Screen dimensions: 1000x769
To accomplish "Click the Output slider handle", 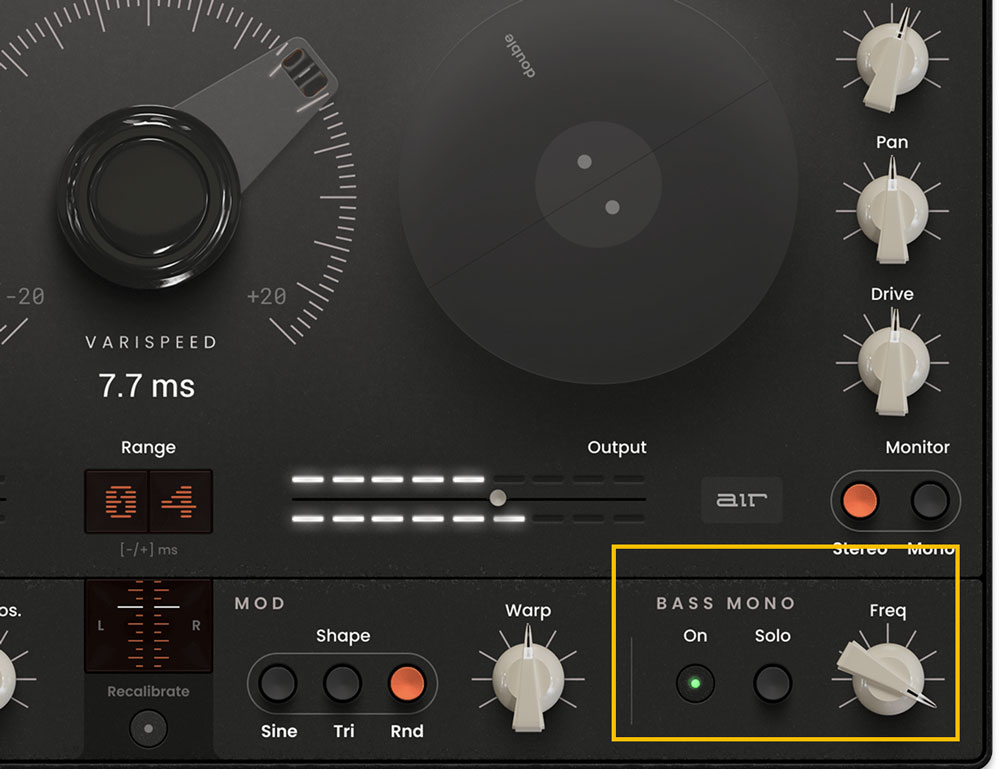I will [x=497, y=498].
